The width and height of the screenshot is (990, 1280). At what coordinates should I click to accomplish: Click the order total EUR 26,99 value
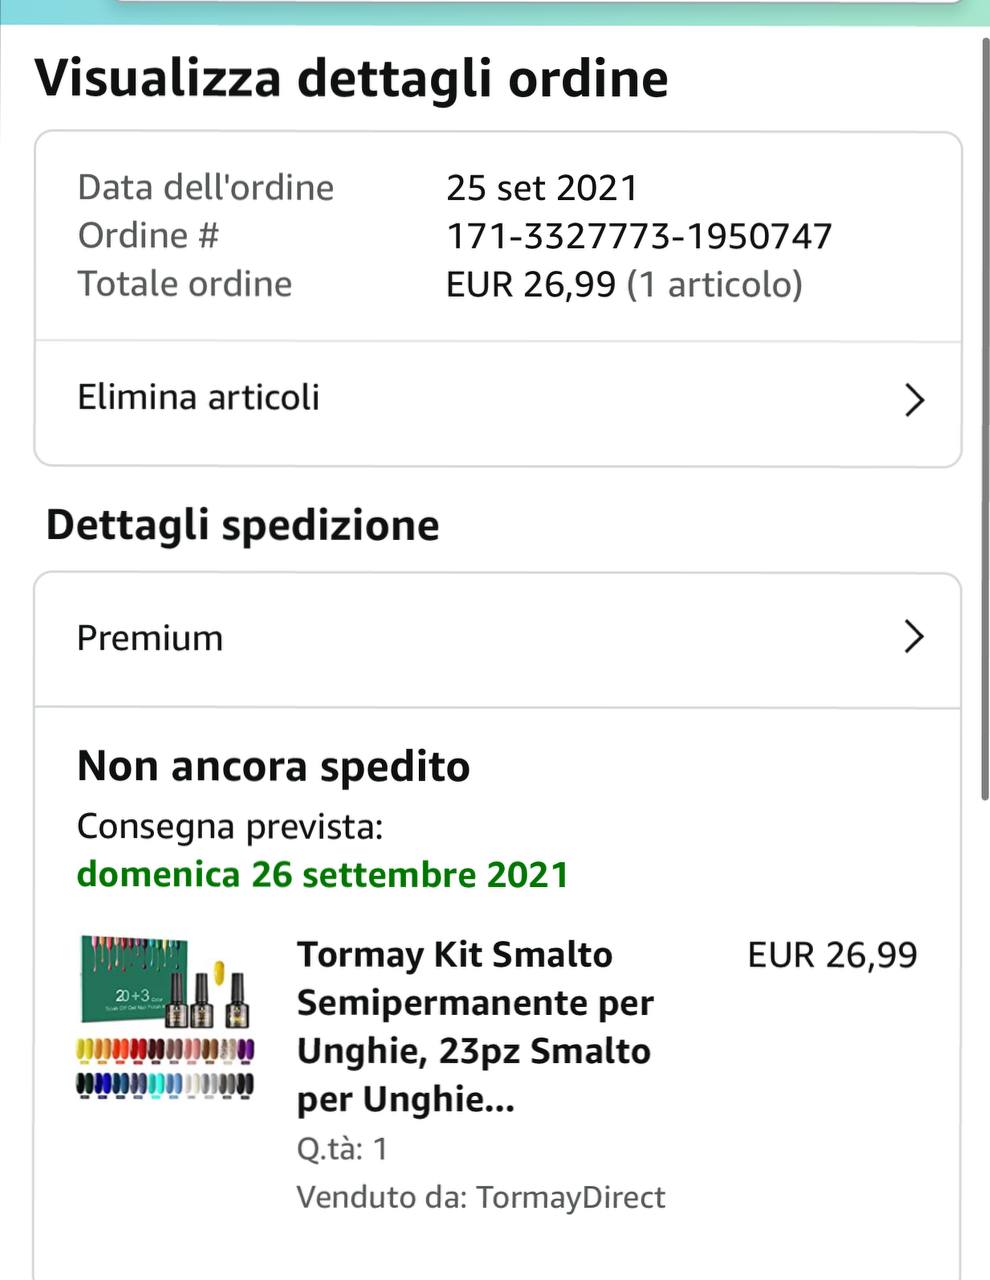click(x=530, y=284)
